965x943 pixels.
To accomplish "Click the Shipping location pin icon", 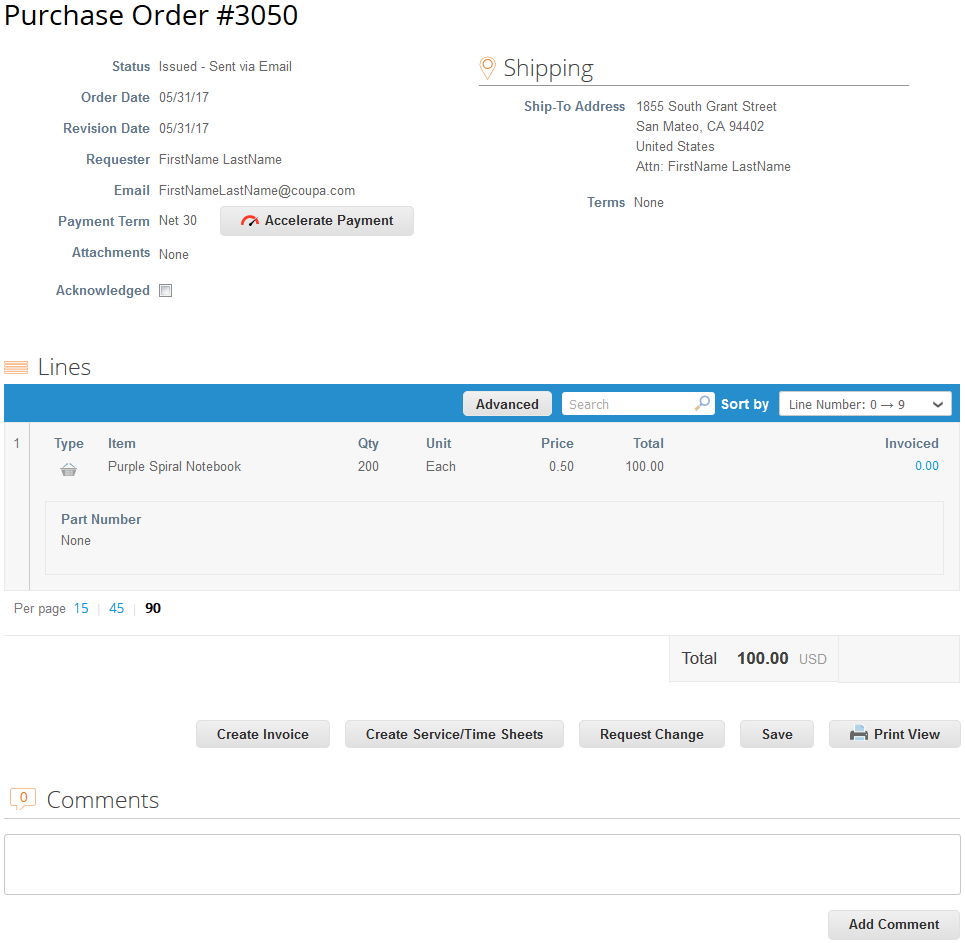I will [x=487, y=68].
